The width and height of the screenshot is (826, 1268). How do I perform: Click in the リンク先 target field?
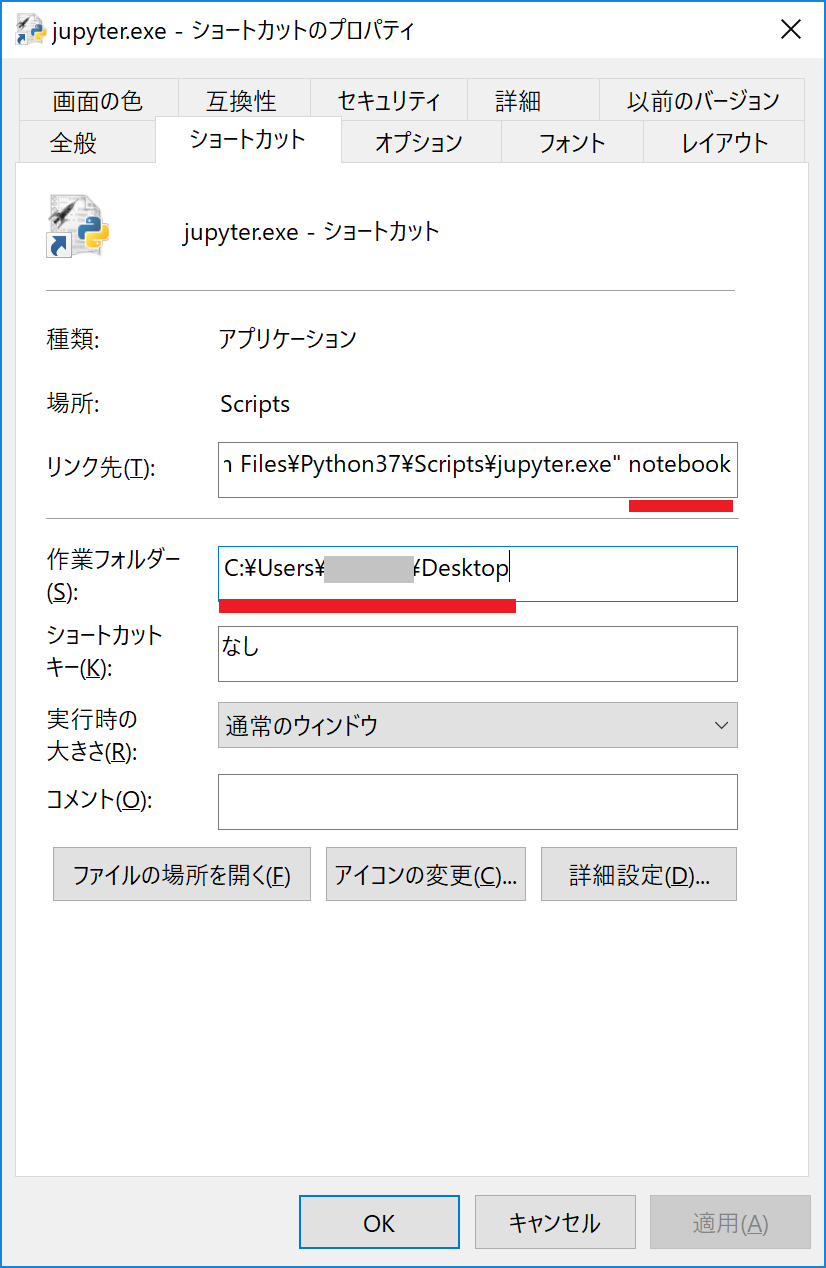pos(478,469)
